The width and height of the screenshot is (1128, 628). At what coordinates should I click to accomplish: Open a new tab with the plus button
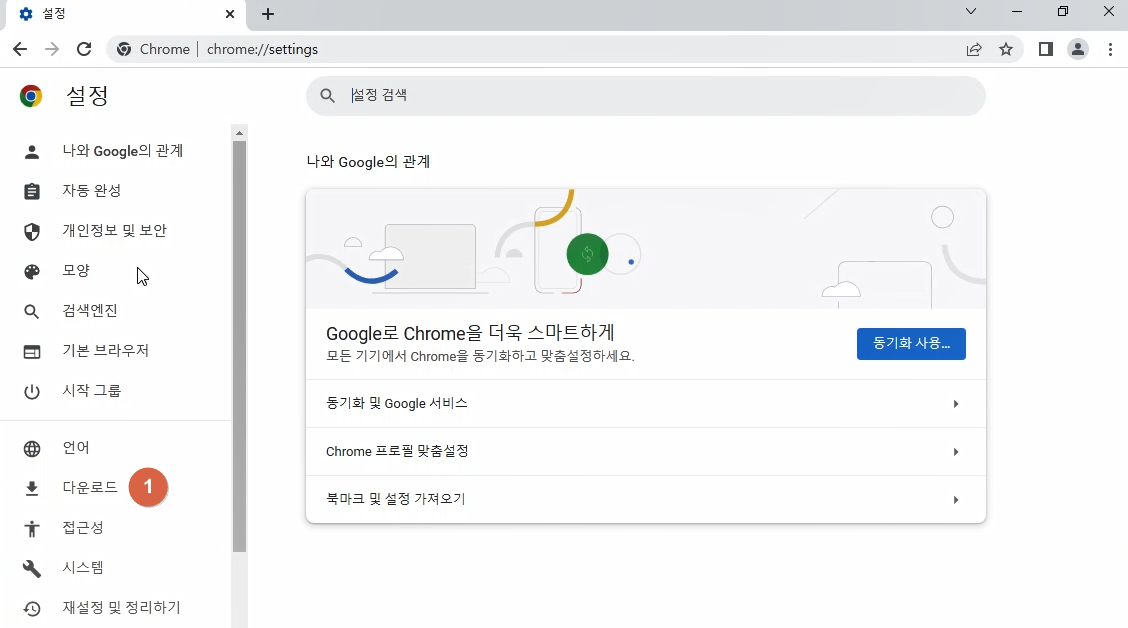coord(268,14)
